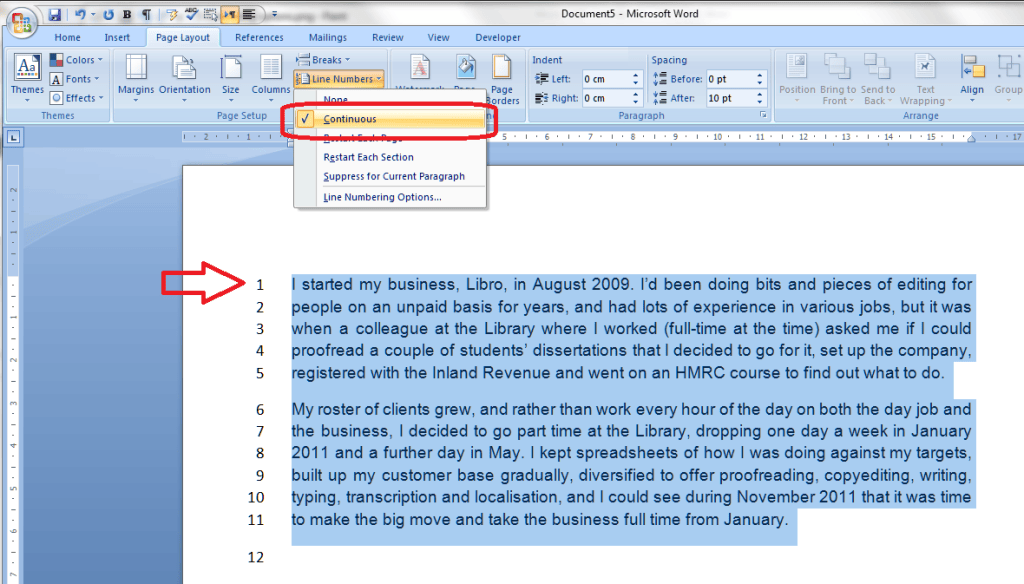
Task: Open Text Wrapping options
Action: pos(925,78)
